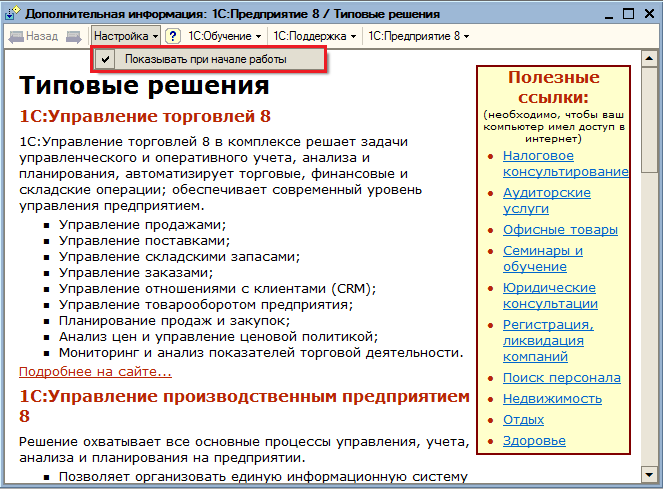Open the Отдых link

(x=523, y=420)
